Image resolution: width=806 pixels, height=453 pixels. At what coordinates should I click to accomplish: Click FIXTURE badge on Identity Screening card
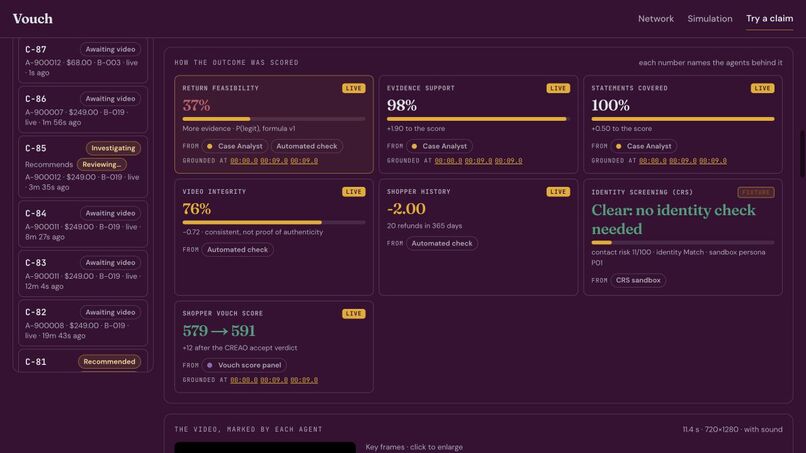[756, 192]
